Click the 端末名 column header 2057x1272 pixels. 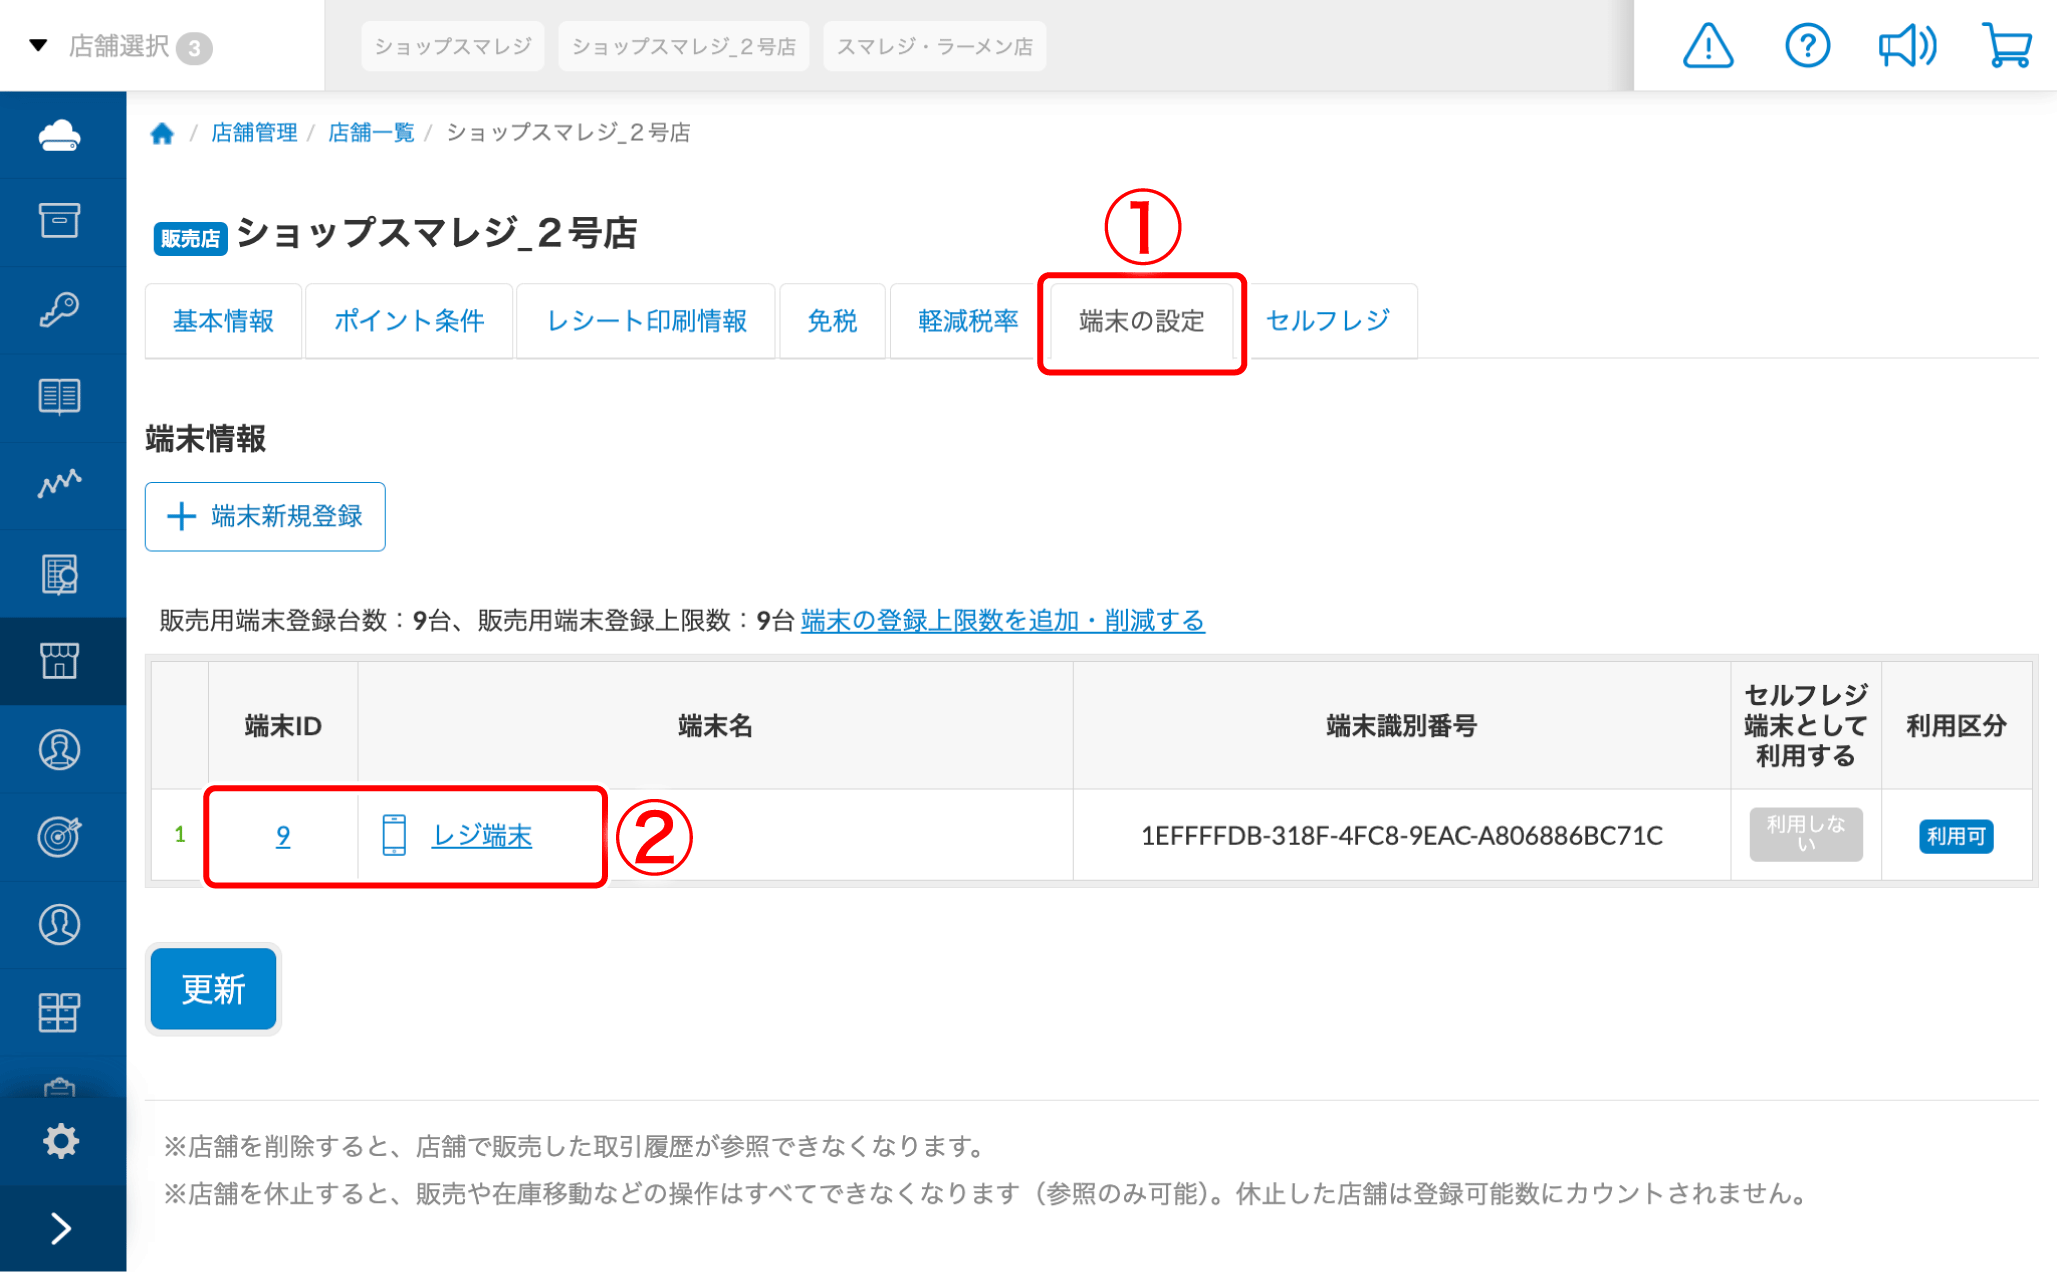point(715,726)
